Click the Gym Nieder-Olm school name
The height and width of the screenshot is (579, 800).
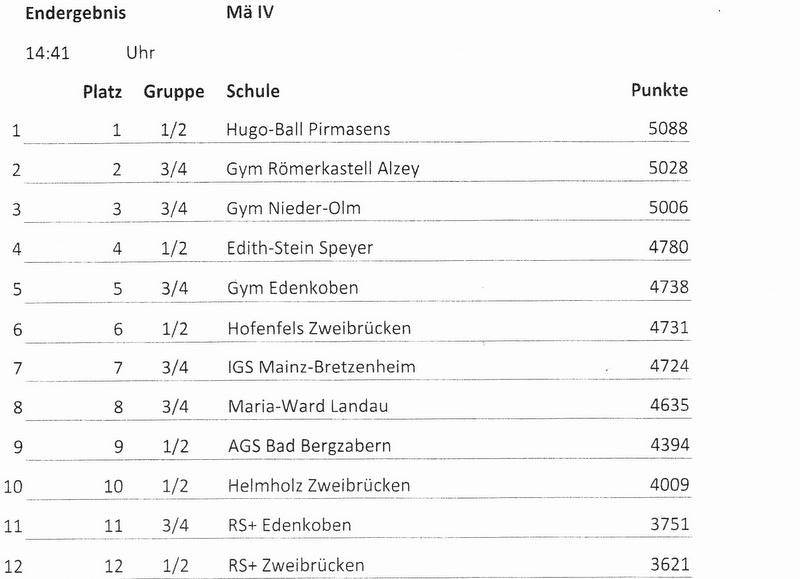pos(294,209)
